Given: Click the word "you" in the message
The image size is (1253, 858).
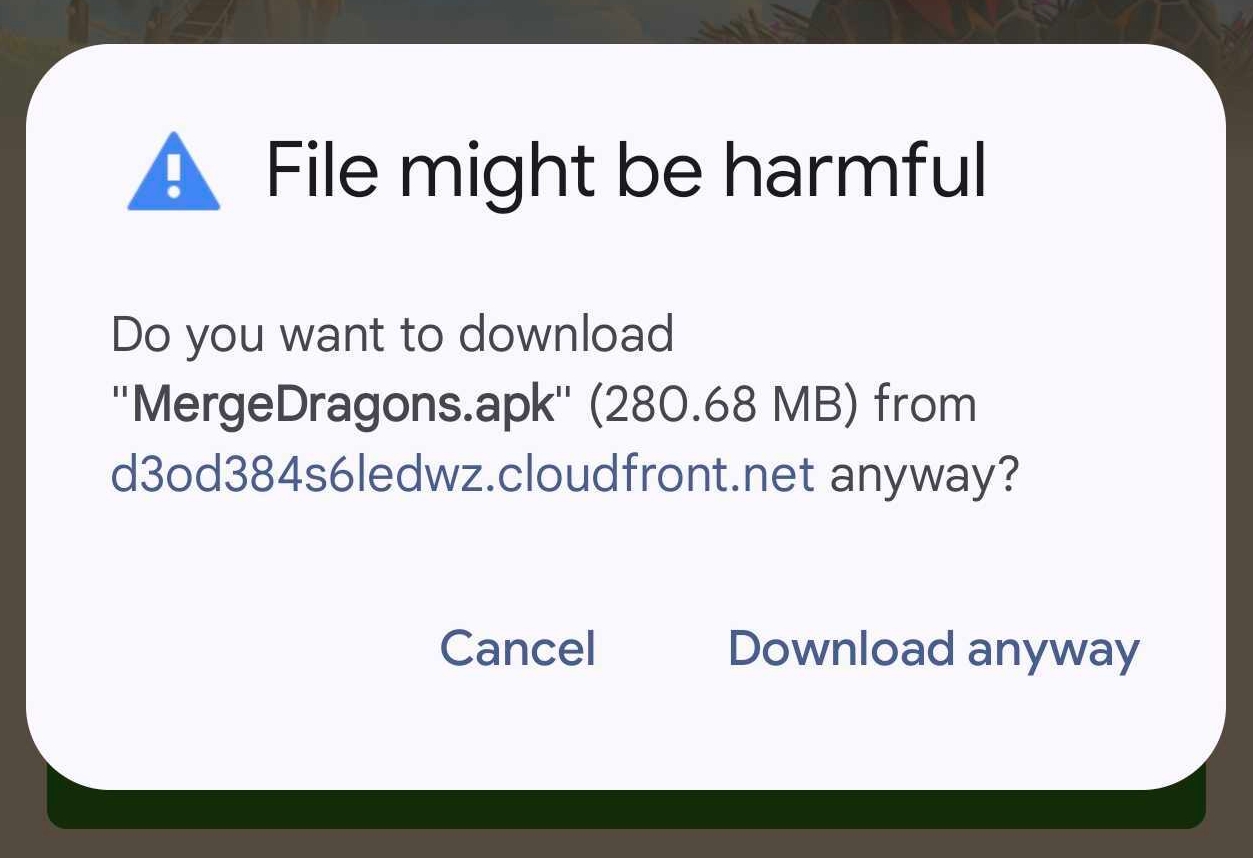Looking at the screenshot, I should [x=223, y=337].
